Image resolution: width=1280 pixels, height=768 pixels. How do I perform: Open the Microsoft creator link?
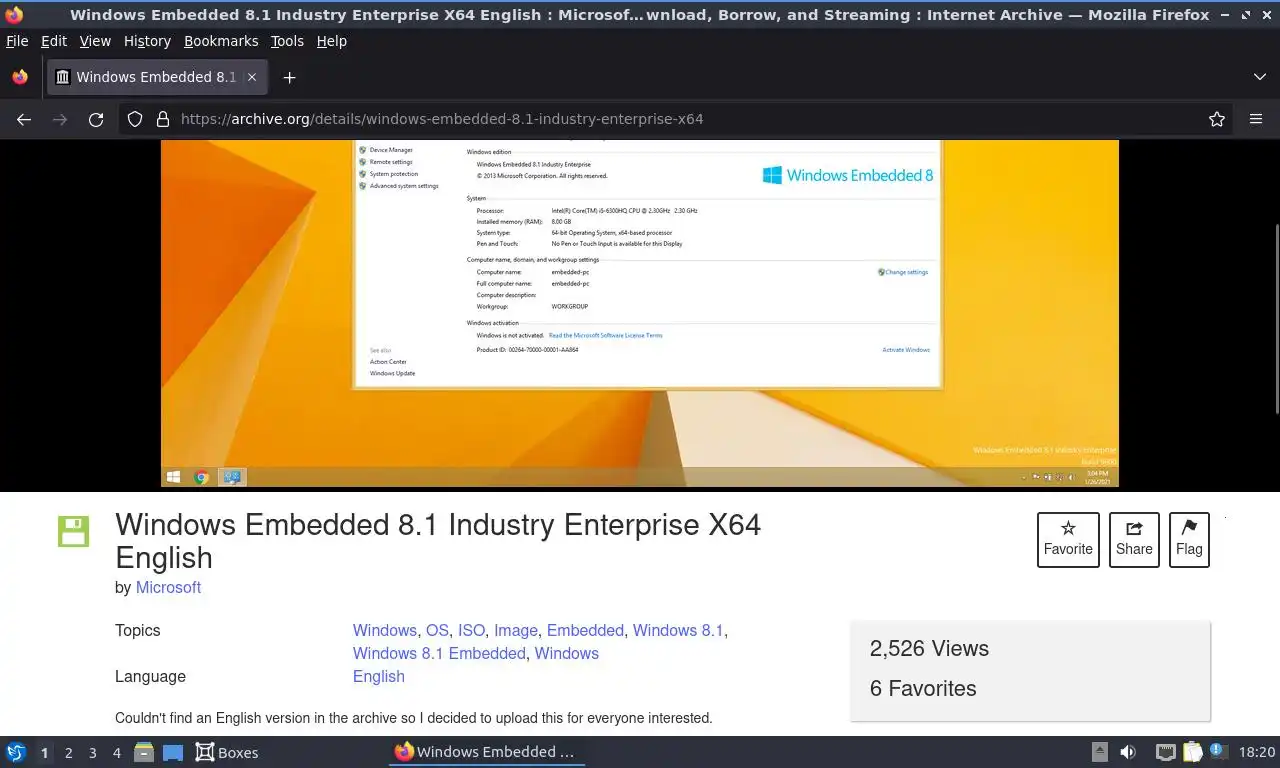[168, 587]
